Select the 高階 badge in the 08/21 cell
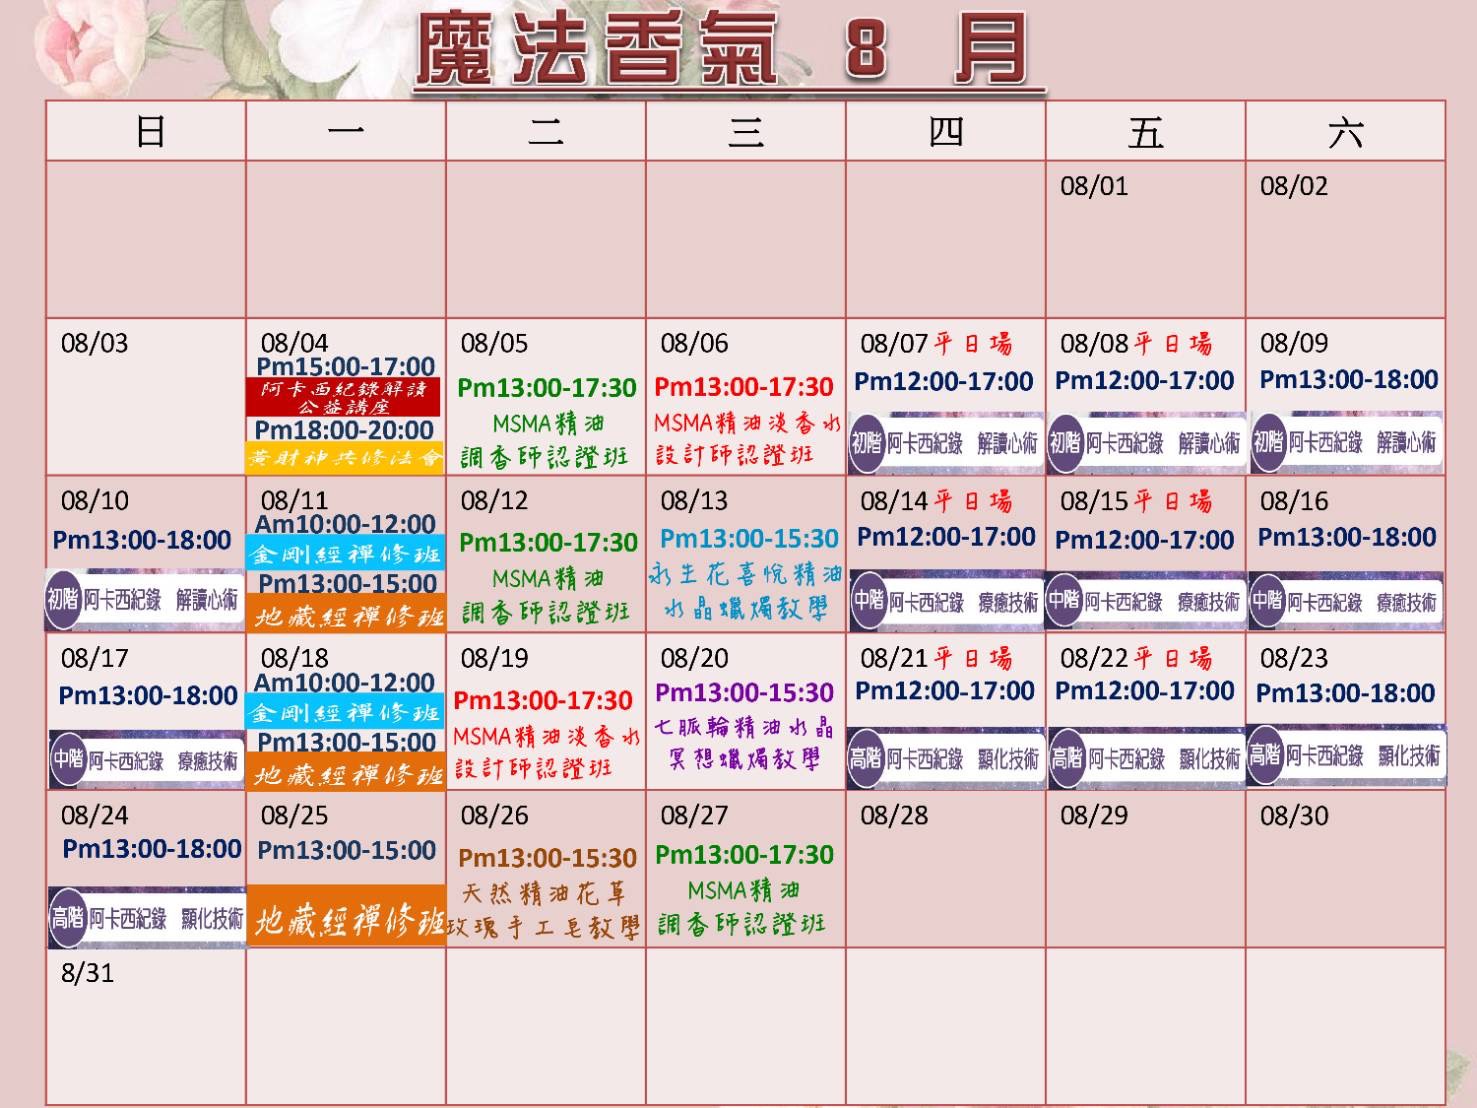This screenshot has height=1108, width=1477. tap(866, 758)
